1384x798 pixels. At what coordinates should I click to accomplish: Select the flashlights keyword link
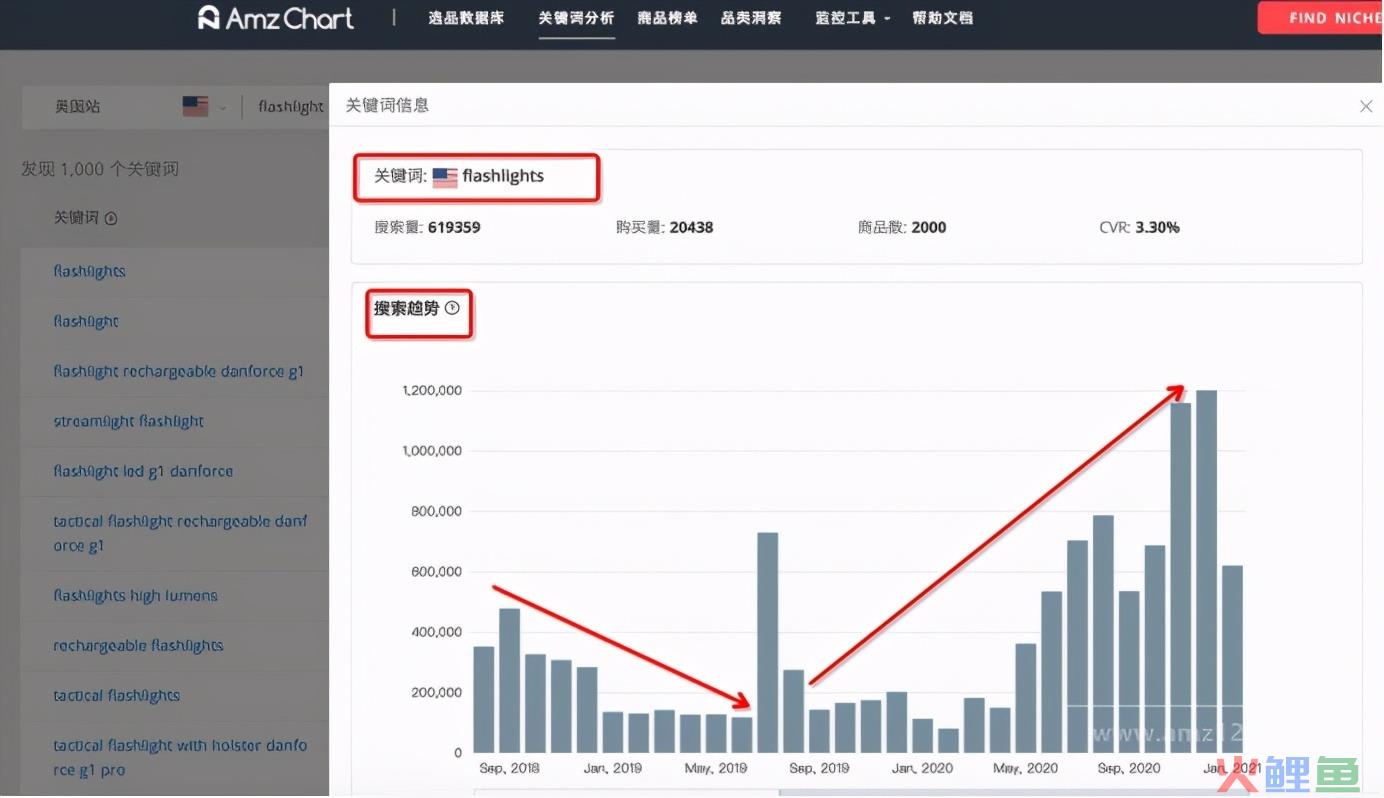pyautogui.click(x=90, y=271)
